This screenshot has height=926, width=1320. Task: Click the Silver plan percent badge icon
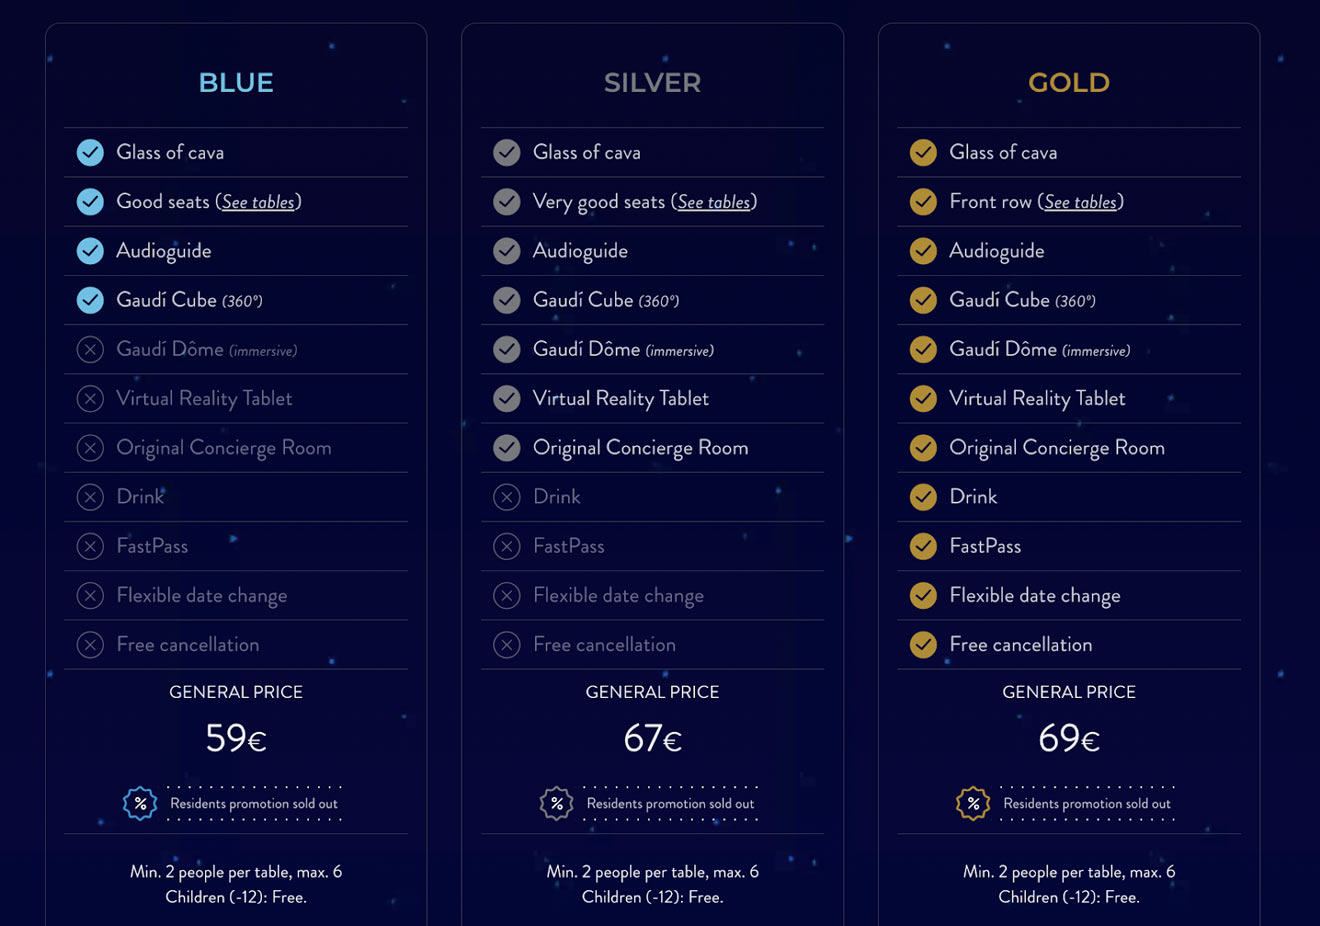[556, 803]
